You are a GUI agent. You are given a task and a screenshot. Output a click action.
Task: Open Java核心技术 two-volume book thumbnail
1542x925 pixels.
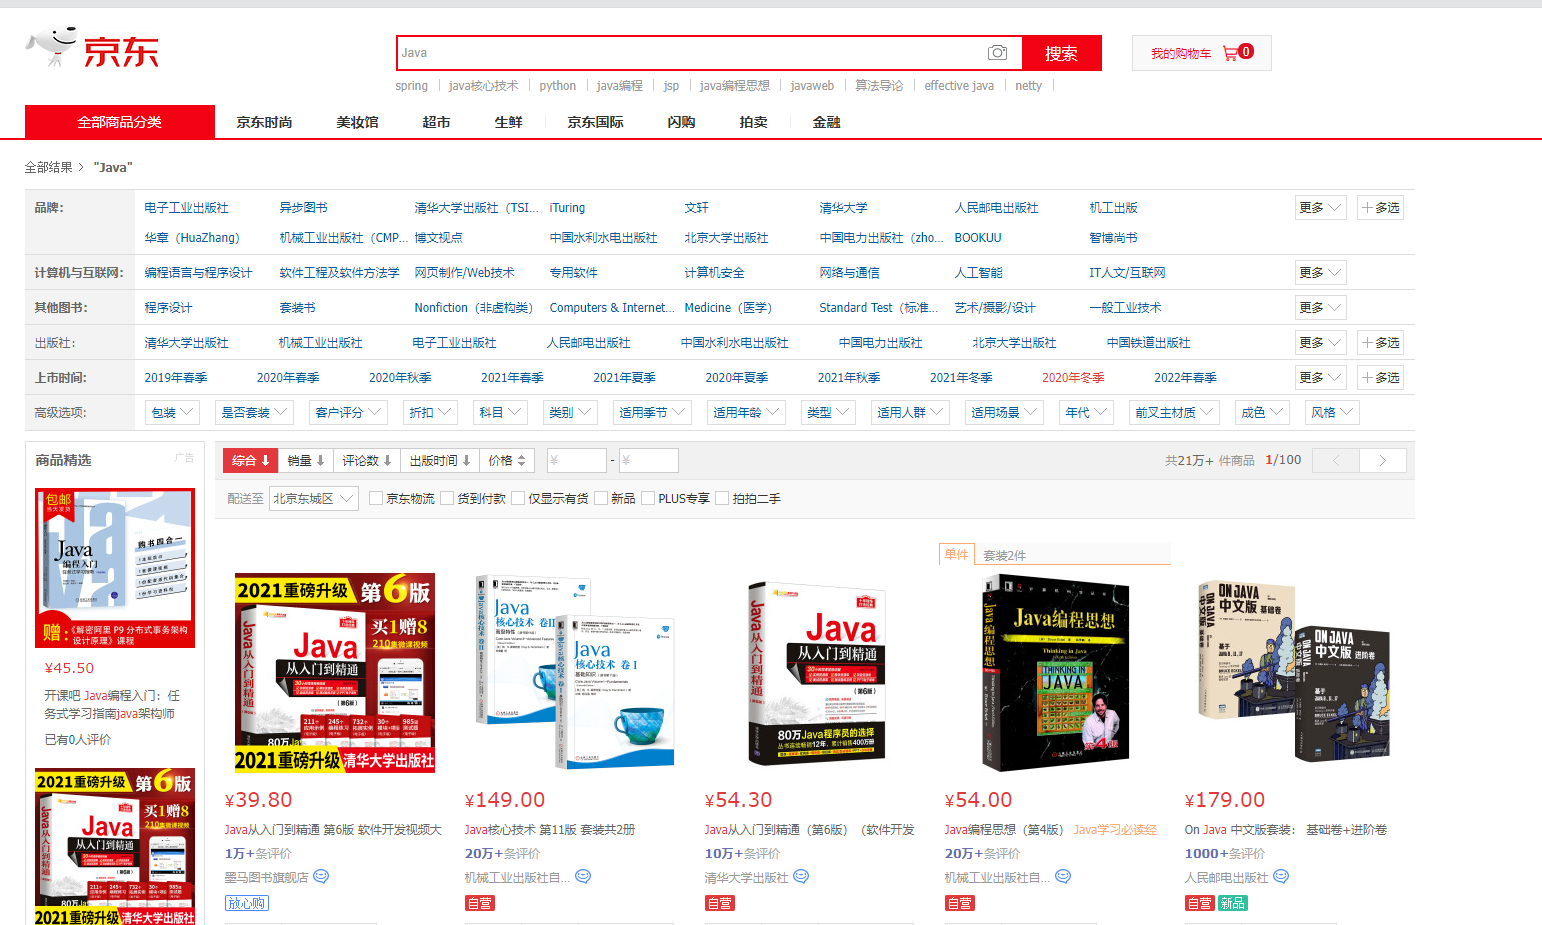pyautogui.click(x=575, y=672)
